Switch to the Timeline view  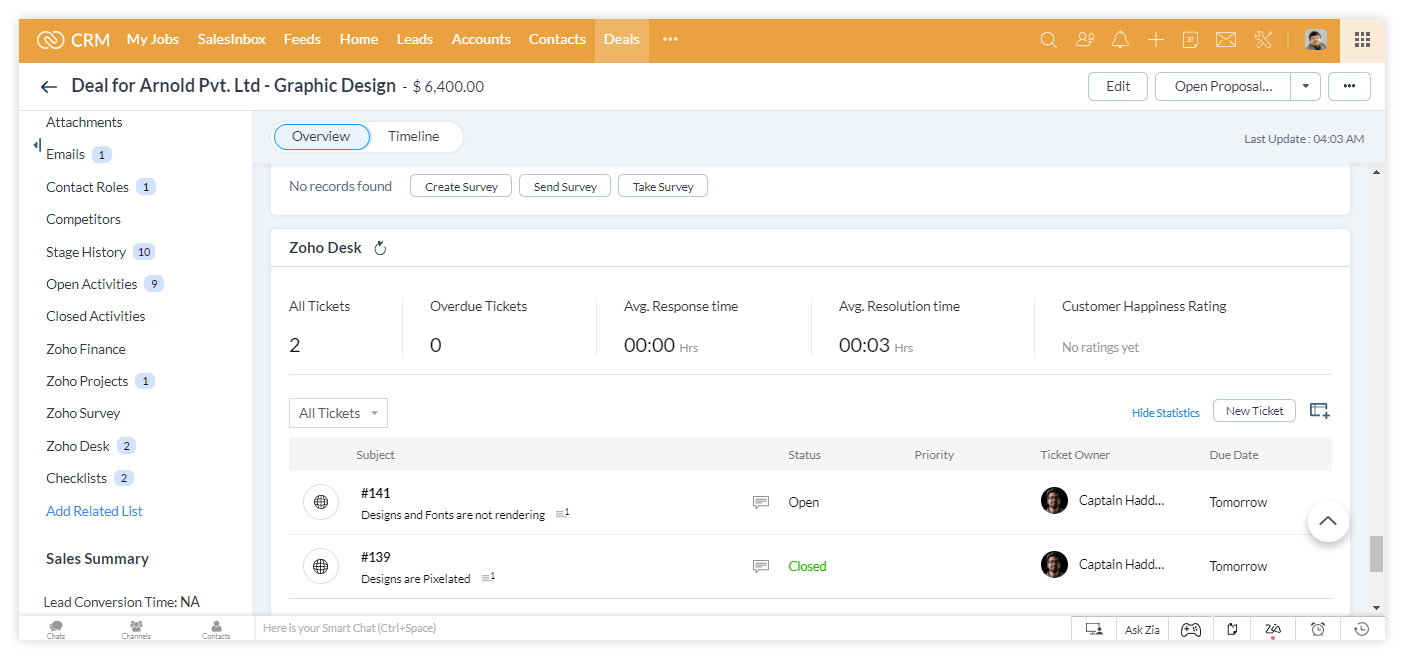pyautogui.click(x=414, y=137)
